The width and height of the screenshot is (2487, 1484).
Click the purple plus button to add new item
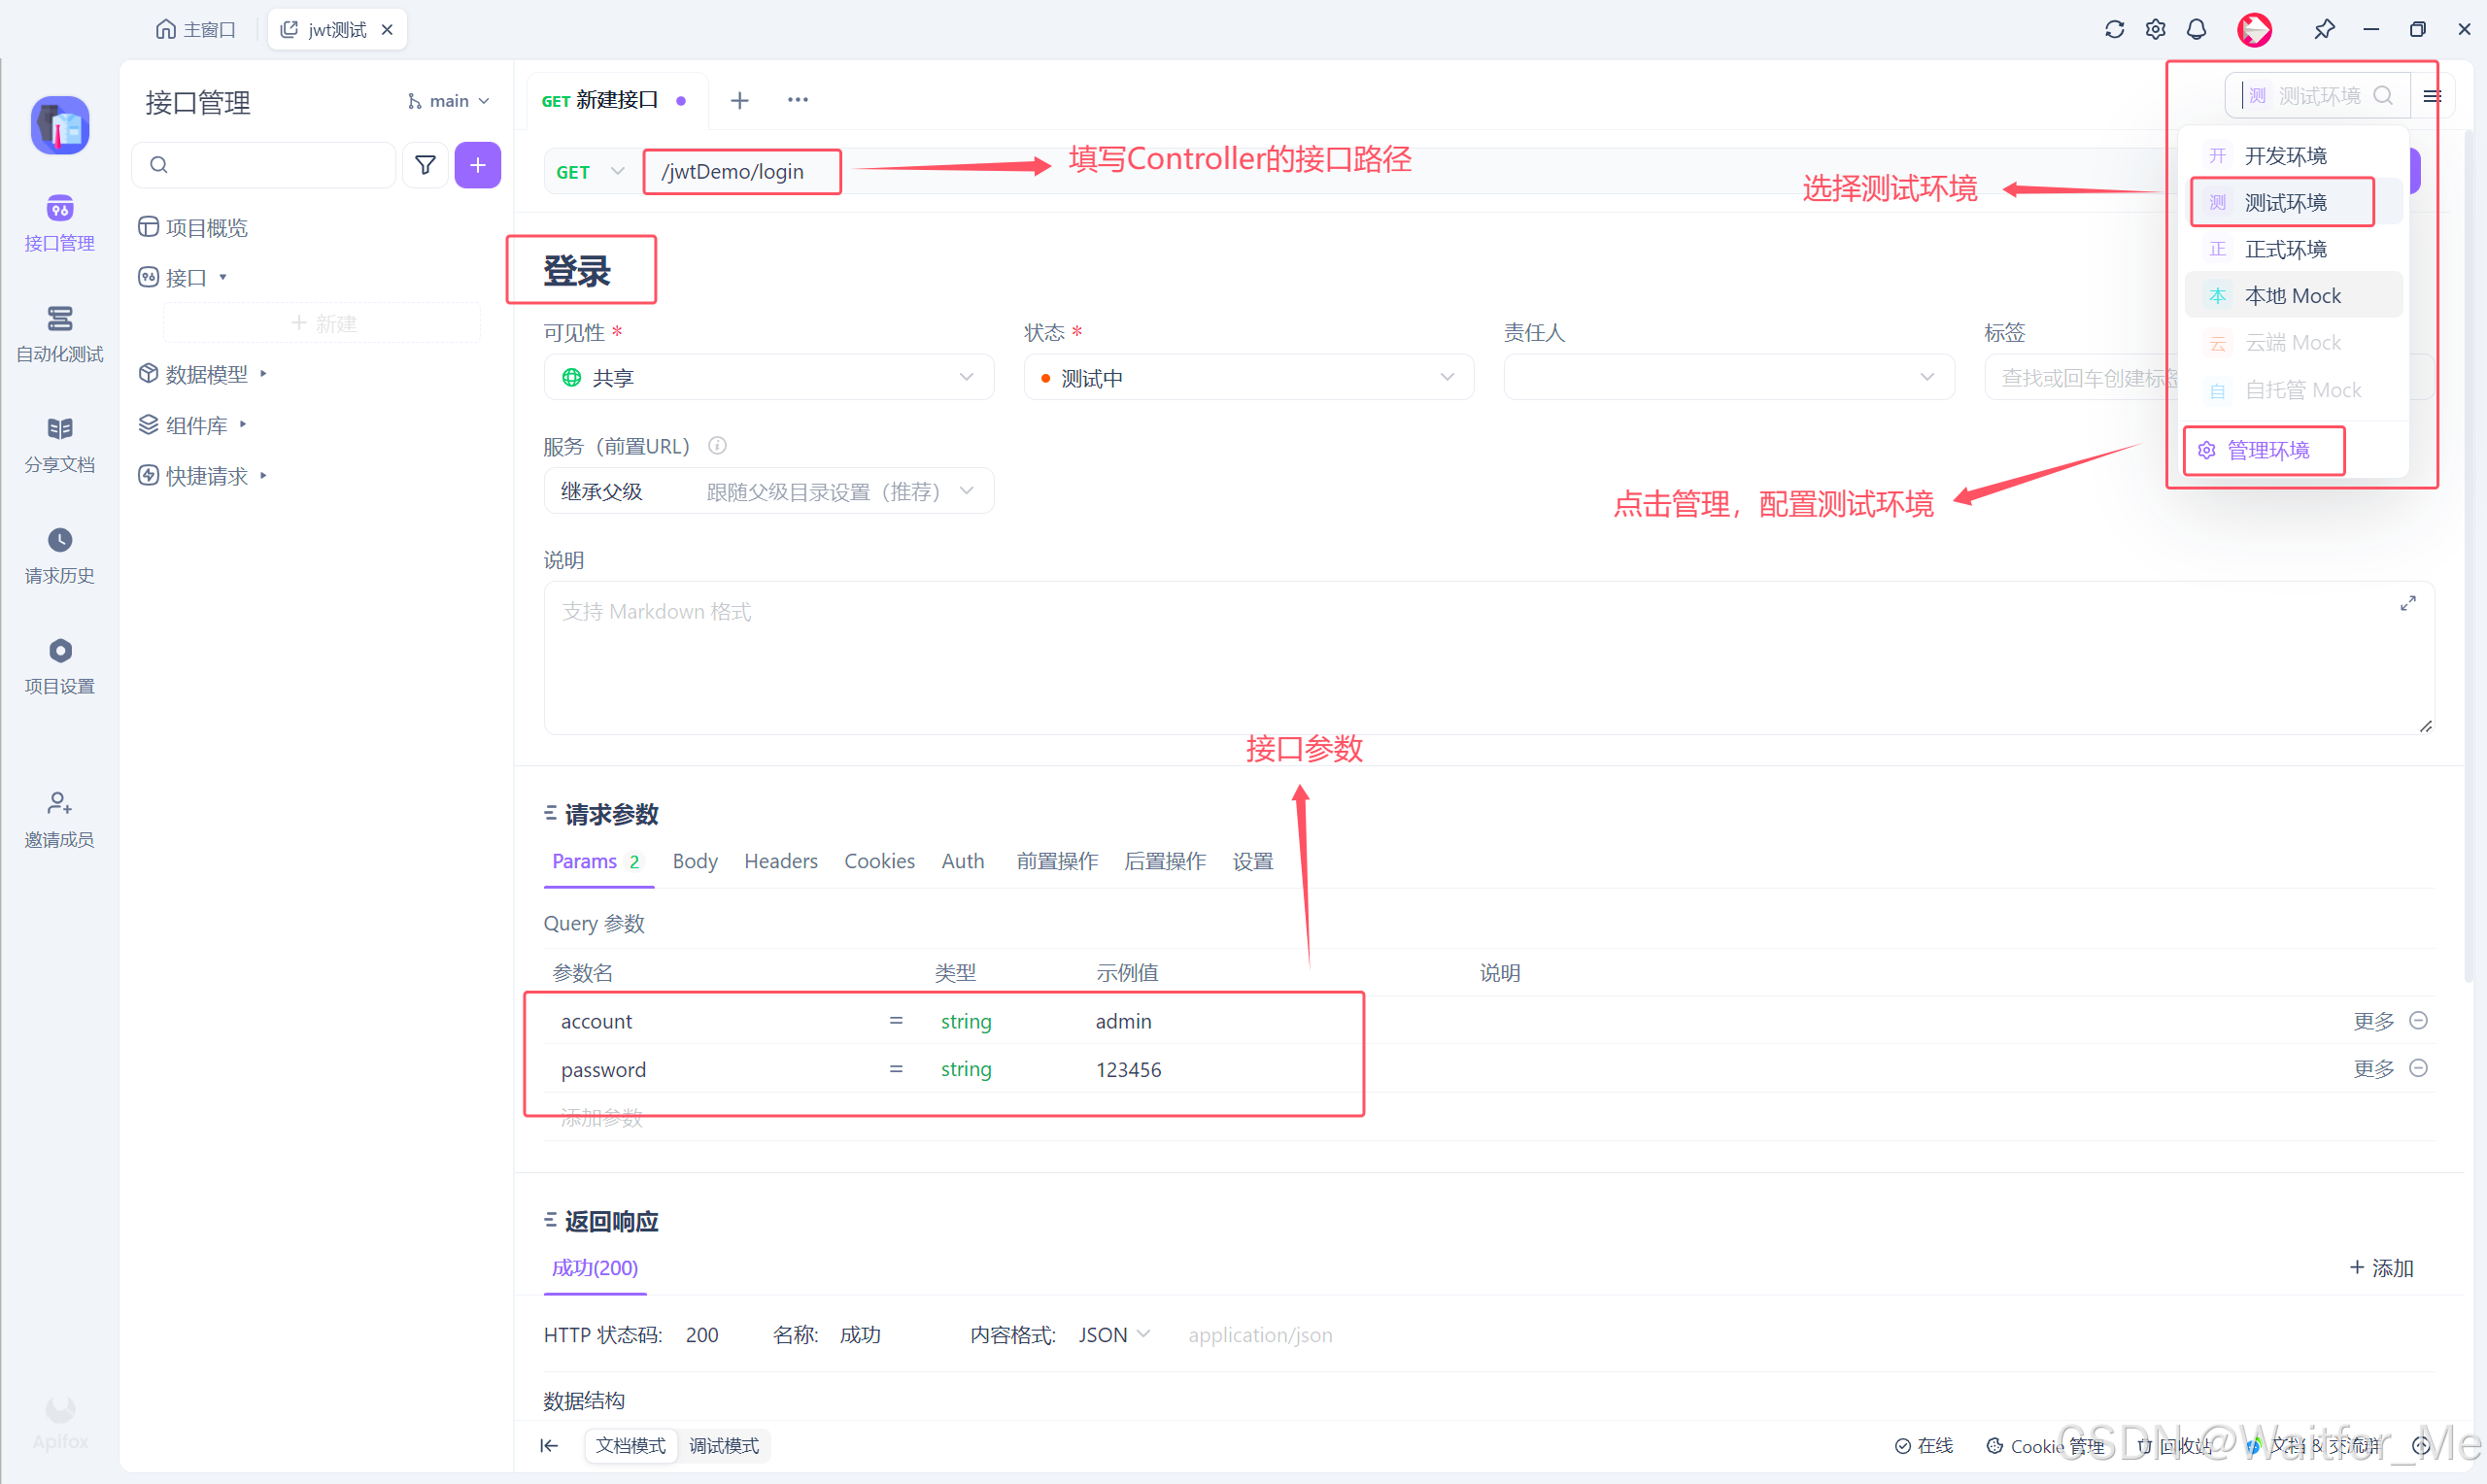click(478, 165)
